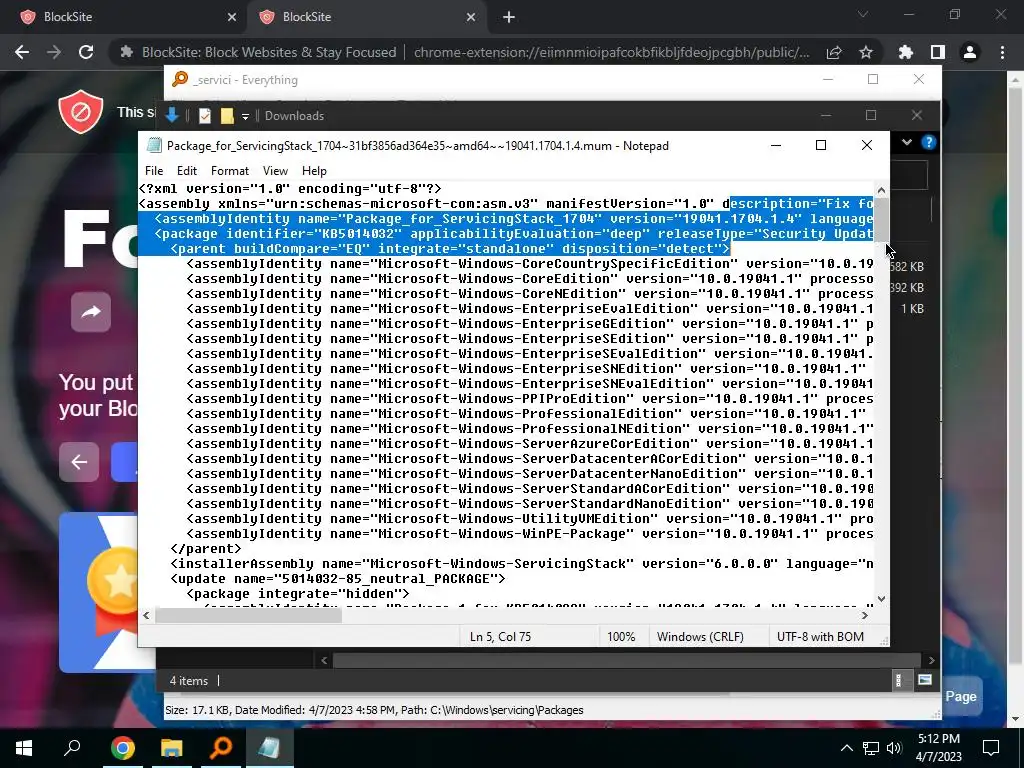1024x768 pixels.
Task: Close the second BlockSite tab
Action: click(471, 18)
